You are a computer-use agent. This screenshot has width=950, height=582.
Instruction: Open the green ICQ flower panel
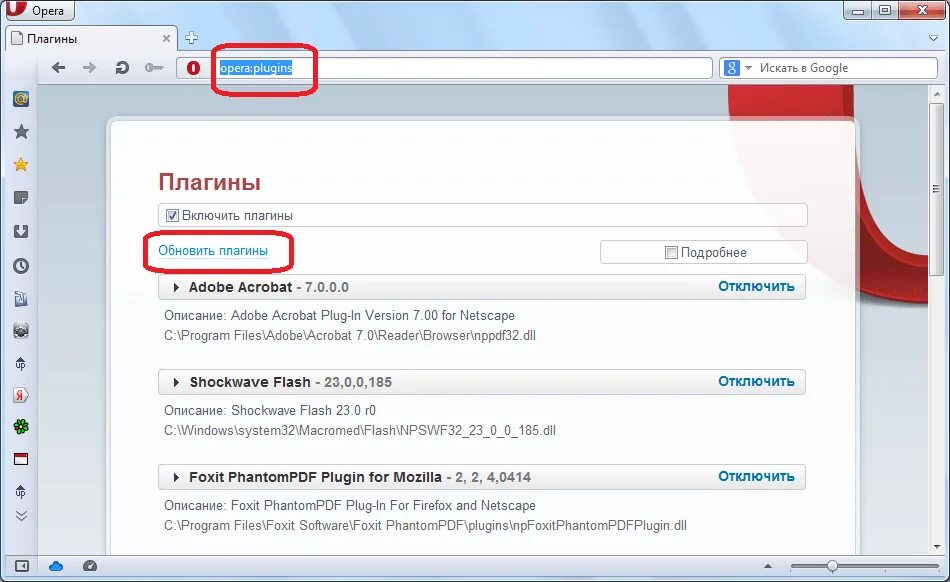point(21,427)
